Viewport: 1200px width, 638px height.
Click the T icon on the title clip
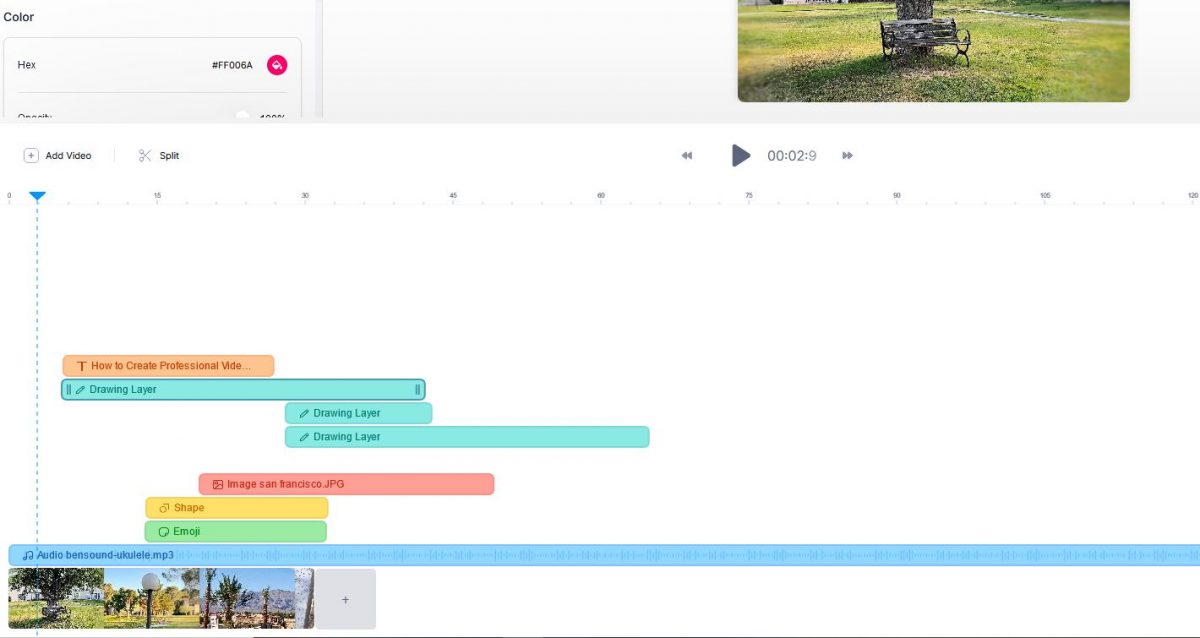(81, 365)
